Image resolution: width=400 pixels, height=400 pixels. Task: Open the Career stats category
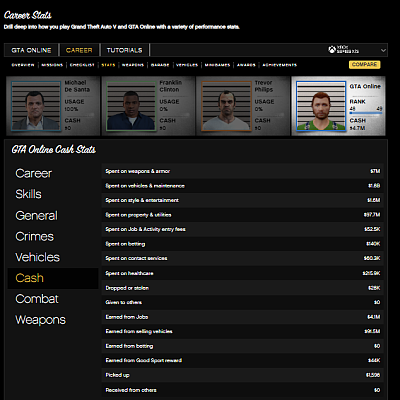pos(33,173)
